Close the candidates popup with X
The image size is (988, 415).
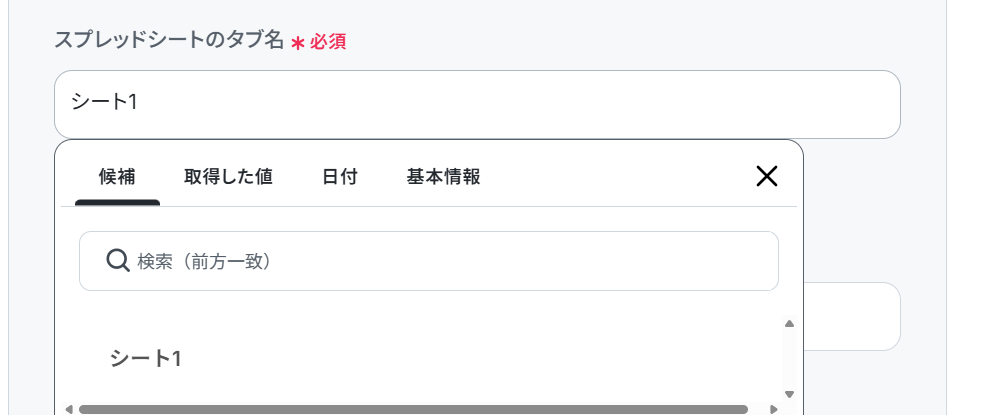point(767,176)
